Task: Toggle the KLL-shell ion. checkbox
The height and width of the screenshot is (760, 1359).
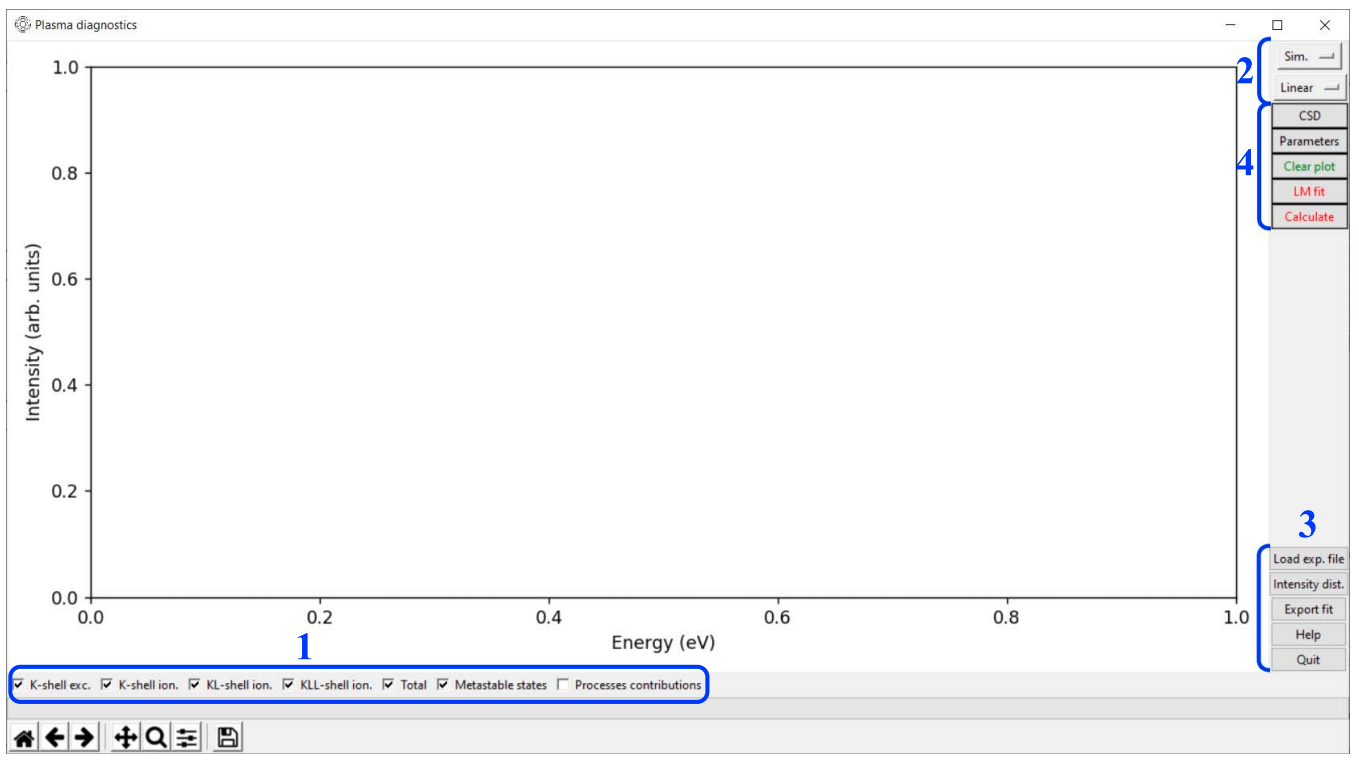Action: (x=289, y=685)
